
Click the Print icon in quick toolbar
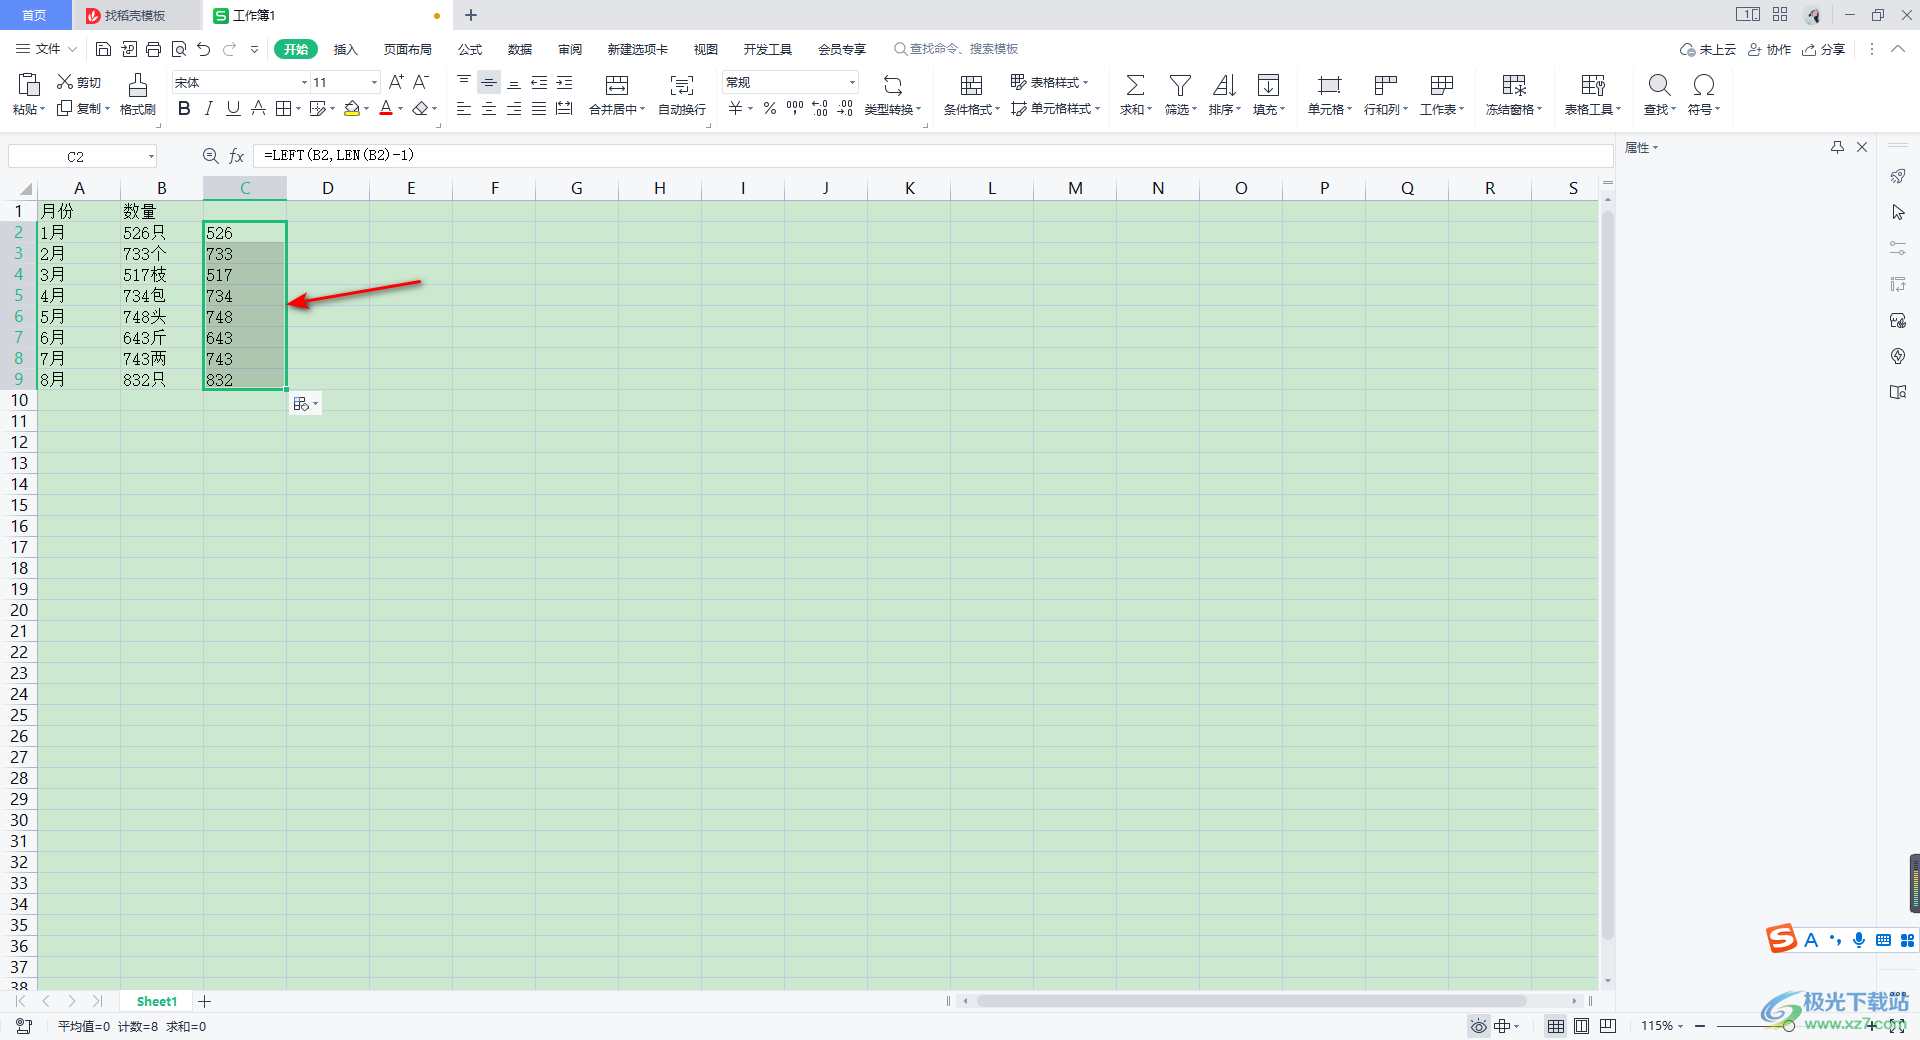tap(153, 49)
